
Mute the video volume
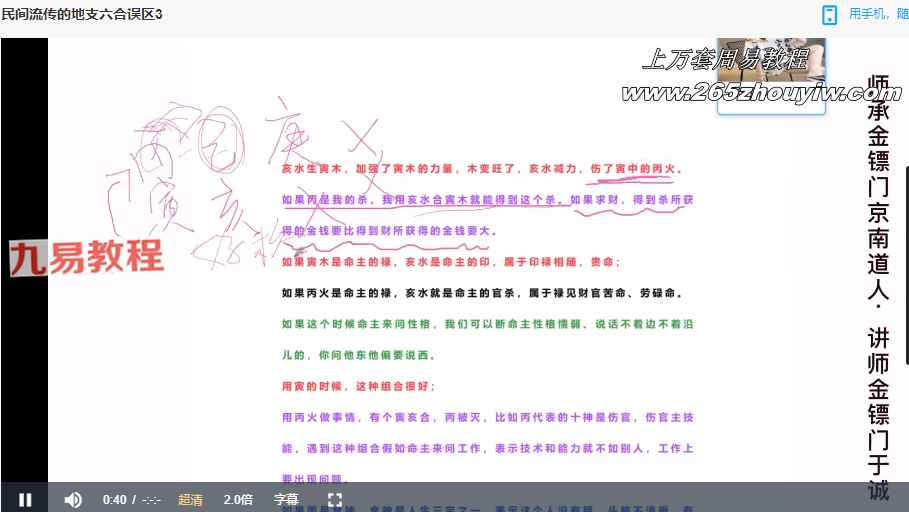tap(73, 499)
